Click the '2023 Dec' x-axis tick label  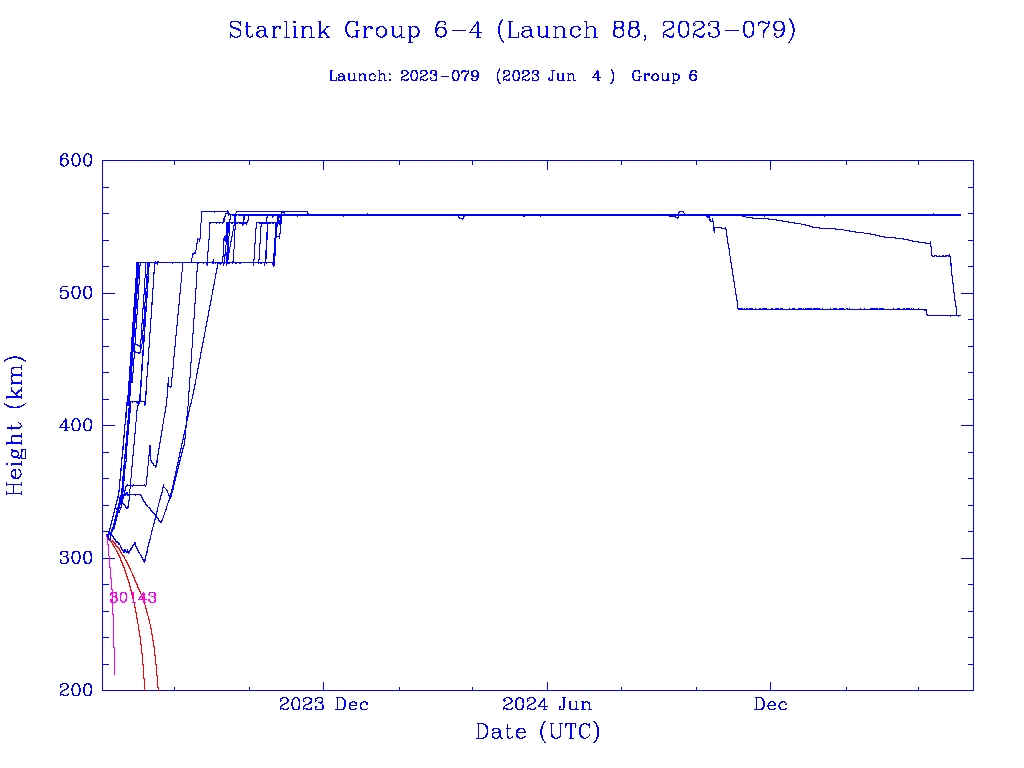click(324, 704)
